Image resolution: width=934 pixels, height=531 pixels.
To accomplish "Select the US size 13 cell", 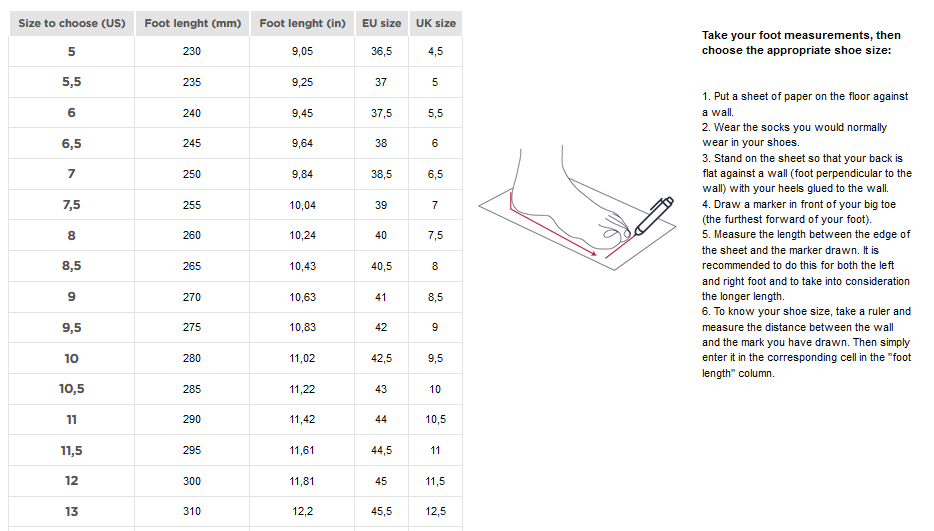I will click(x=72, y=511).
